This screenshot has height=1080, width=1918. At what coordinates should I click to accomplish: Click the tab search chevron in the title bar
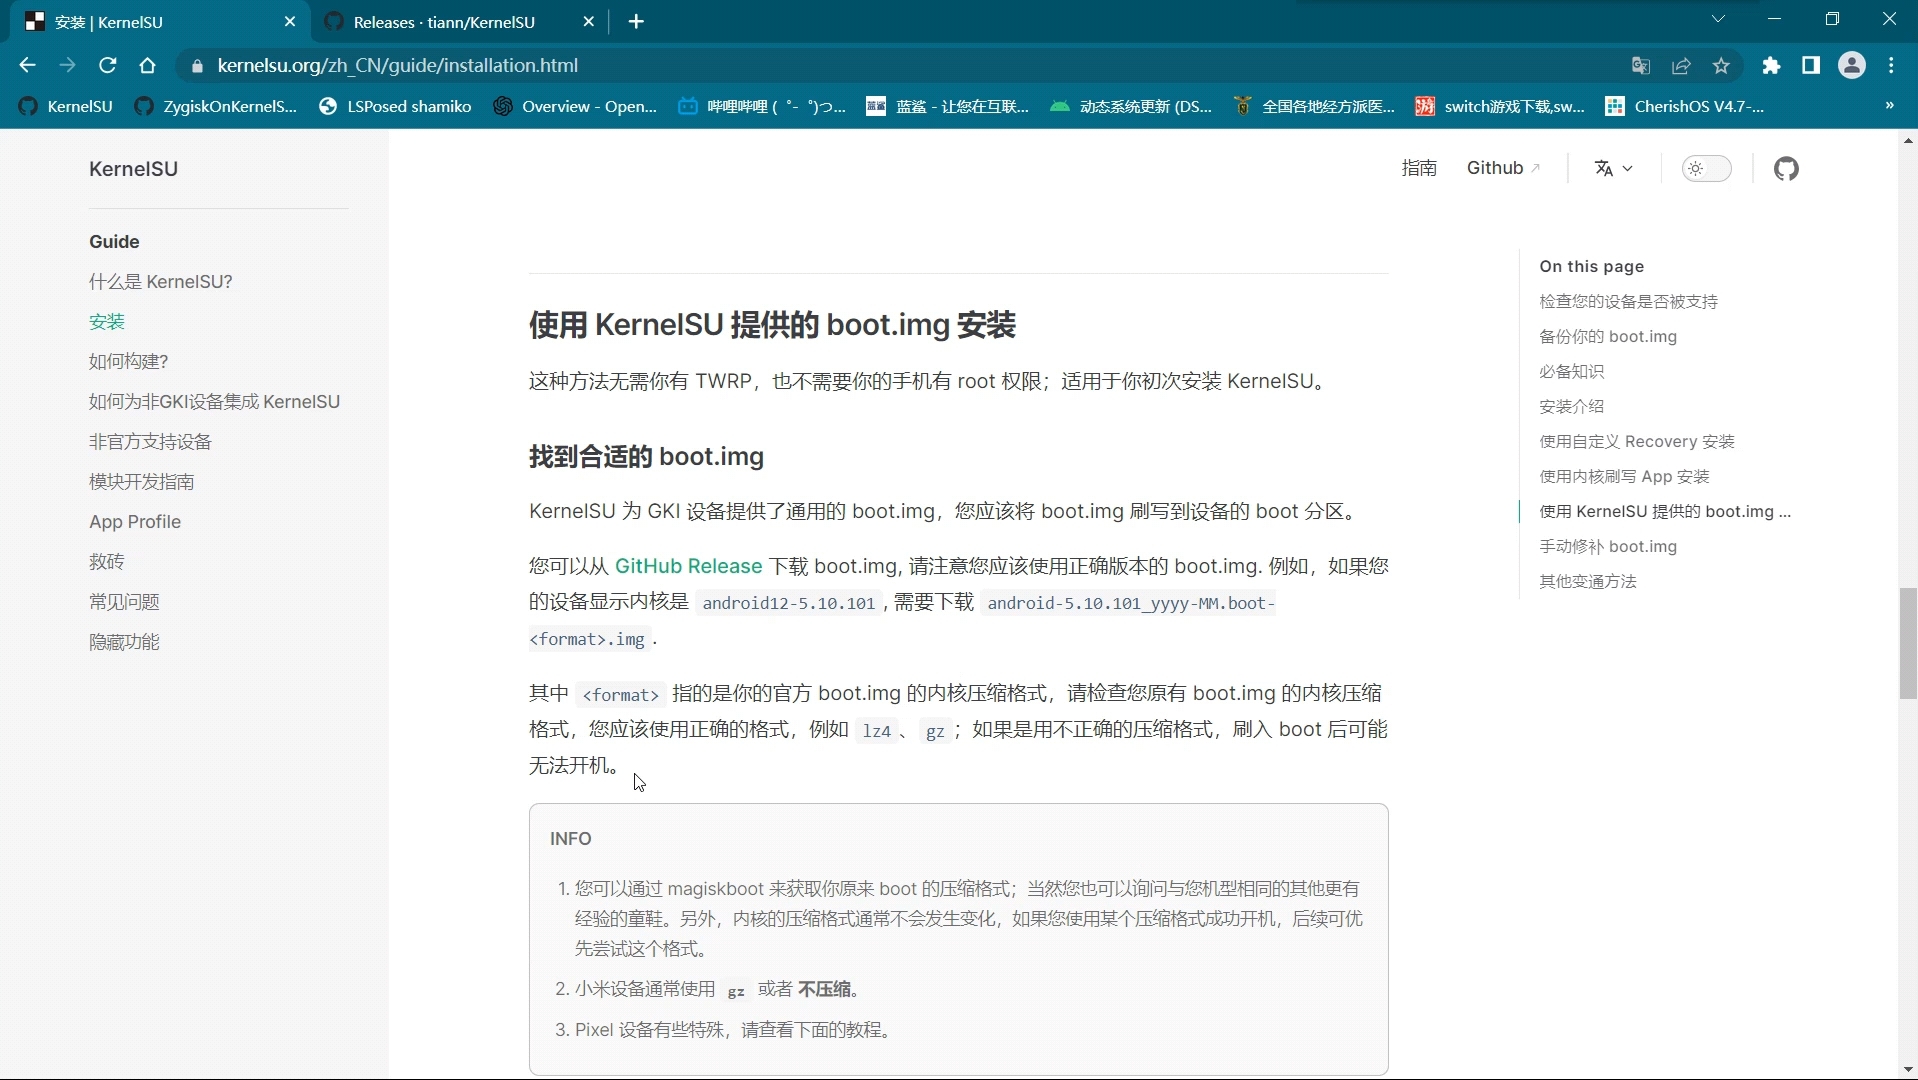point(1719,18)
